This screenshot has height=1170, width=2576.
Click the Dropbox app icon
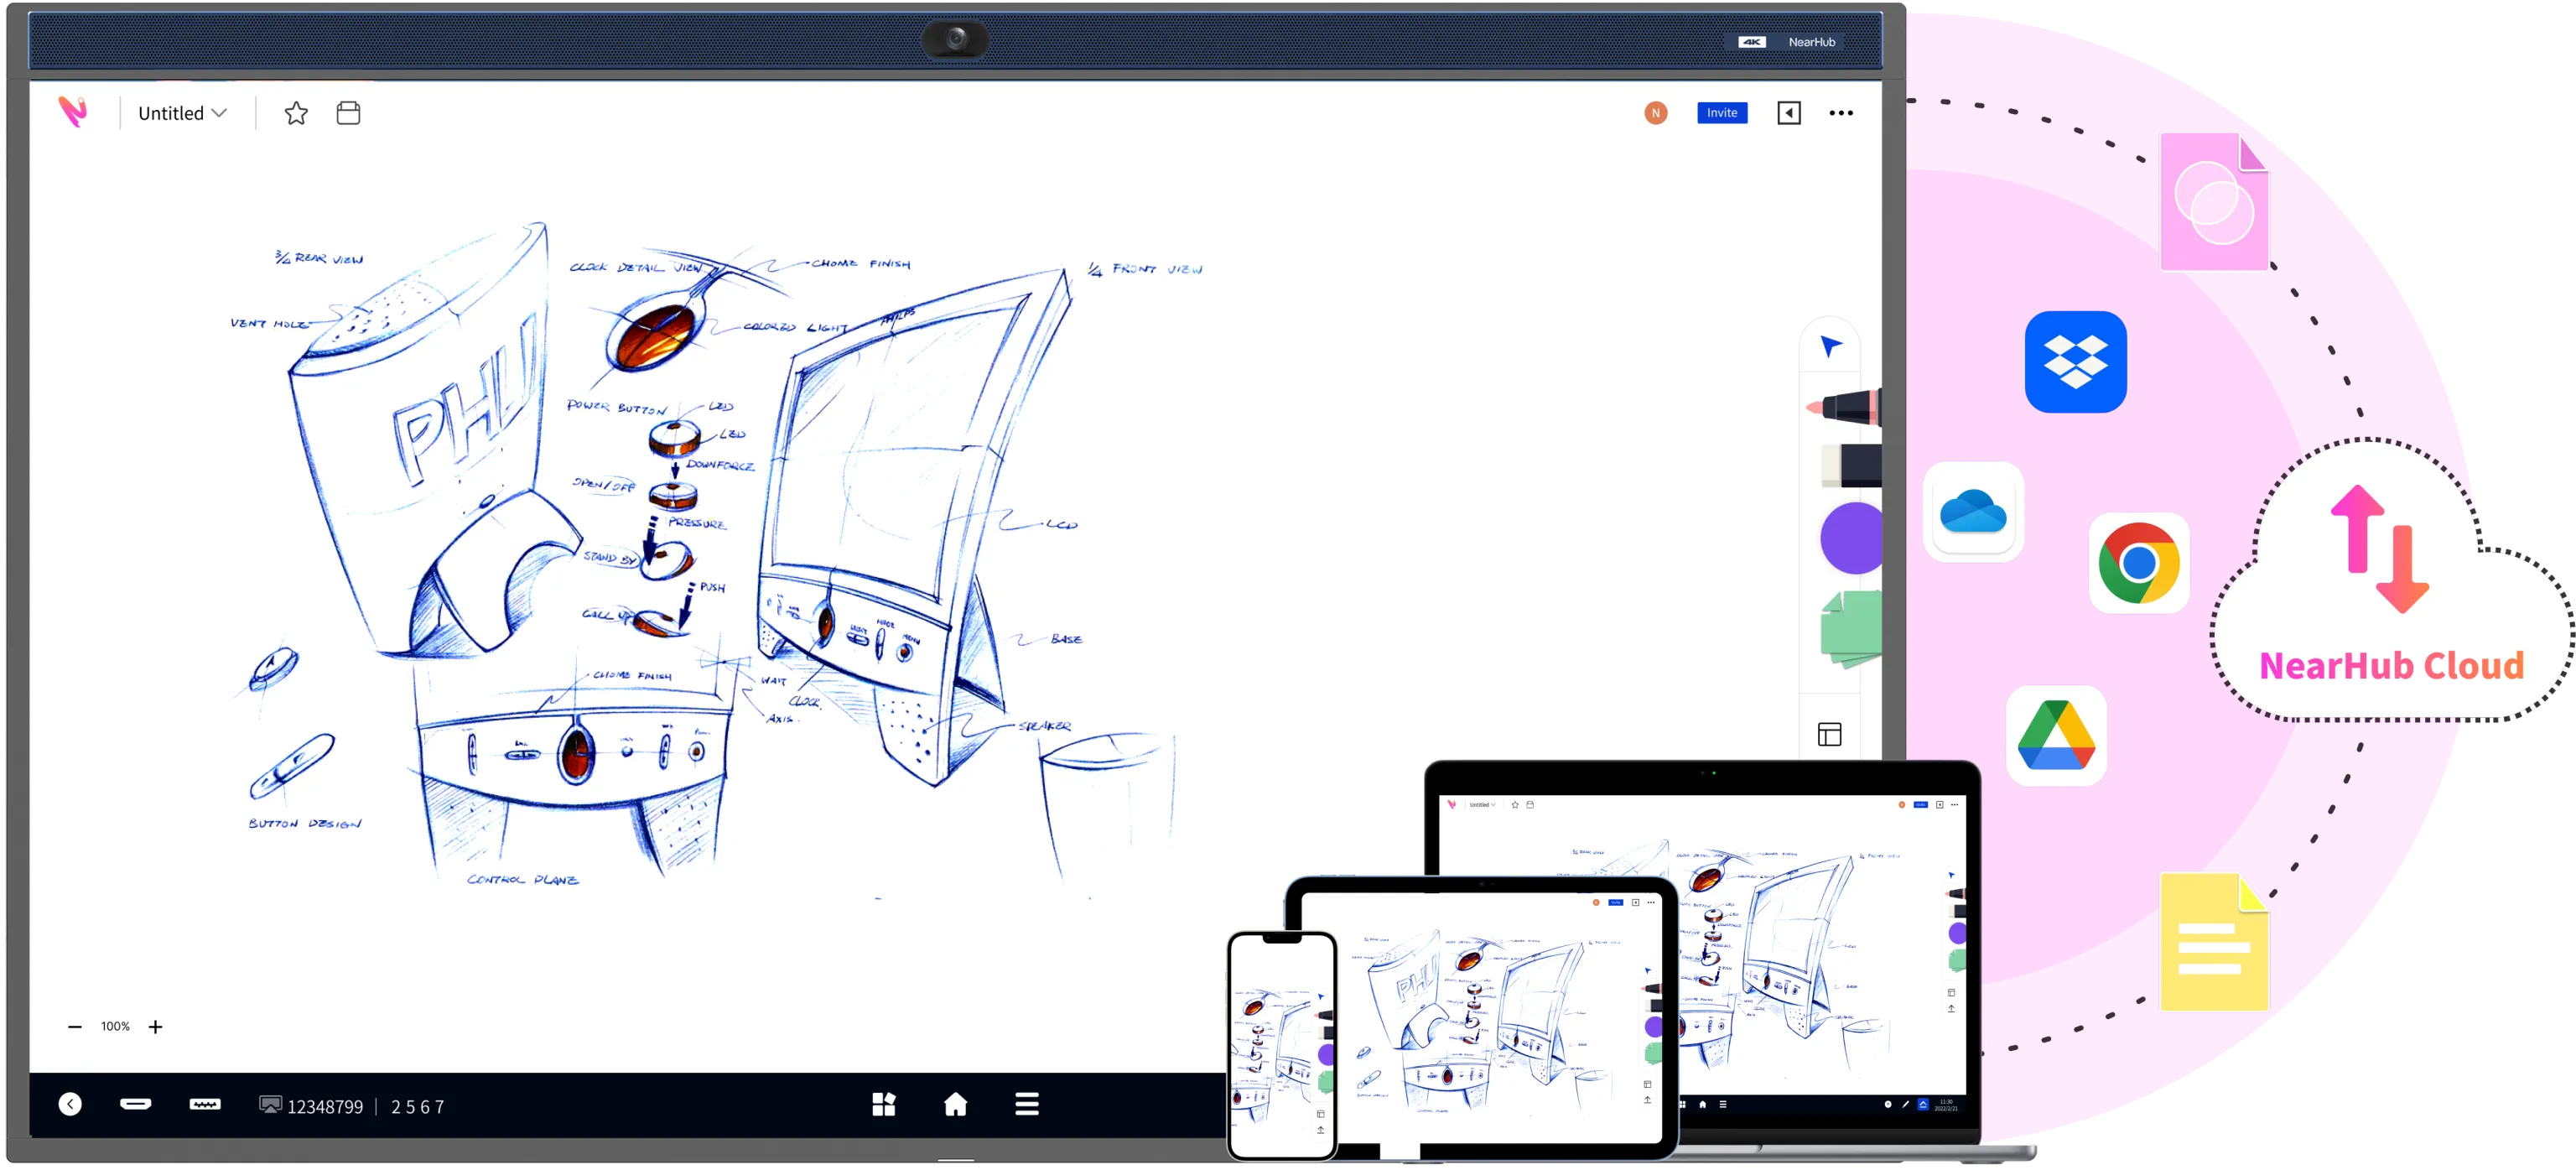[2075, 361]
